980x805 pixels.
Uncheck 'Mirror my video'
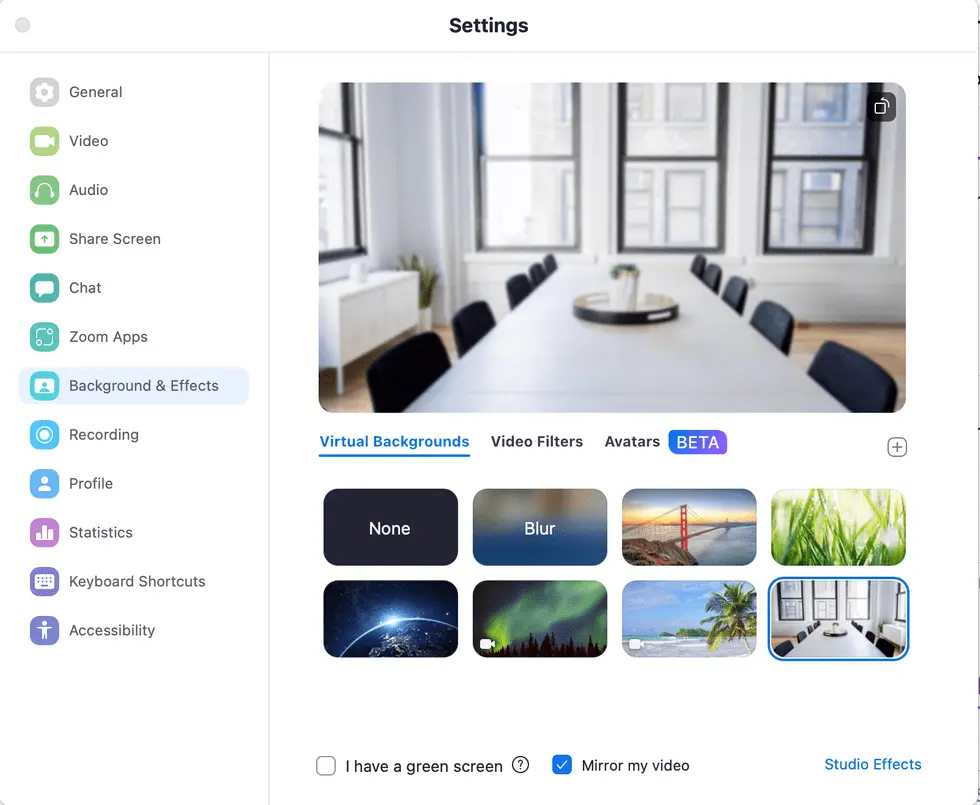pyautogui.click(x=563, y=763)
